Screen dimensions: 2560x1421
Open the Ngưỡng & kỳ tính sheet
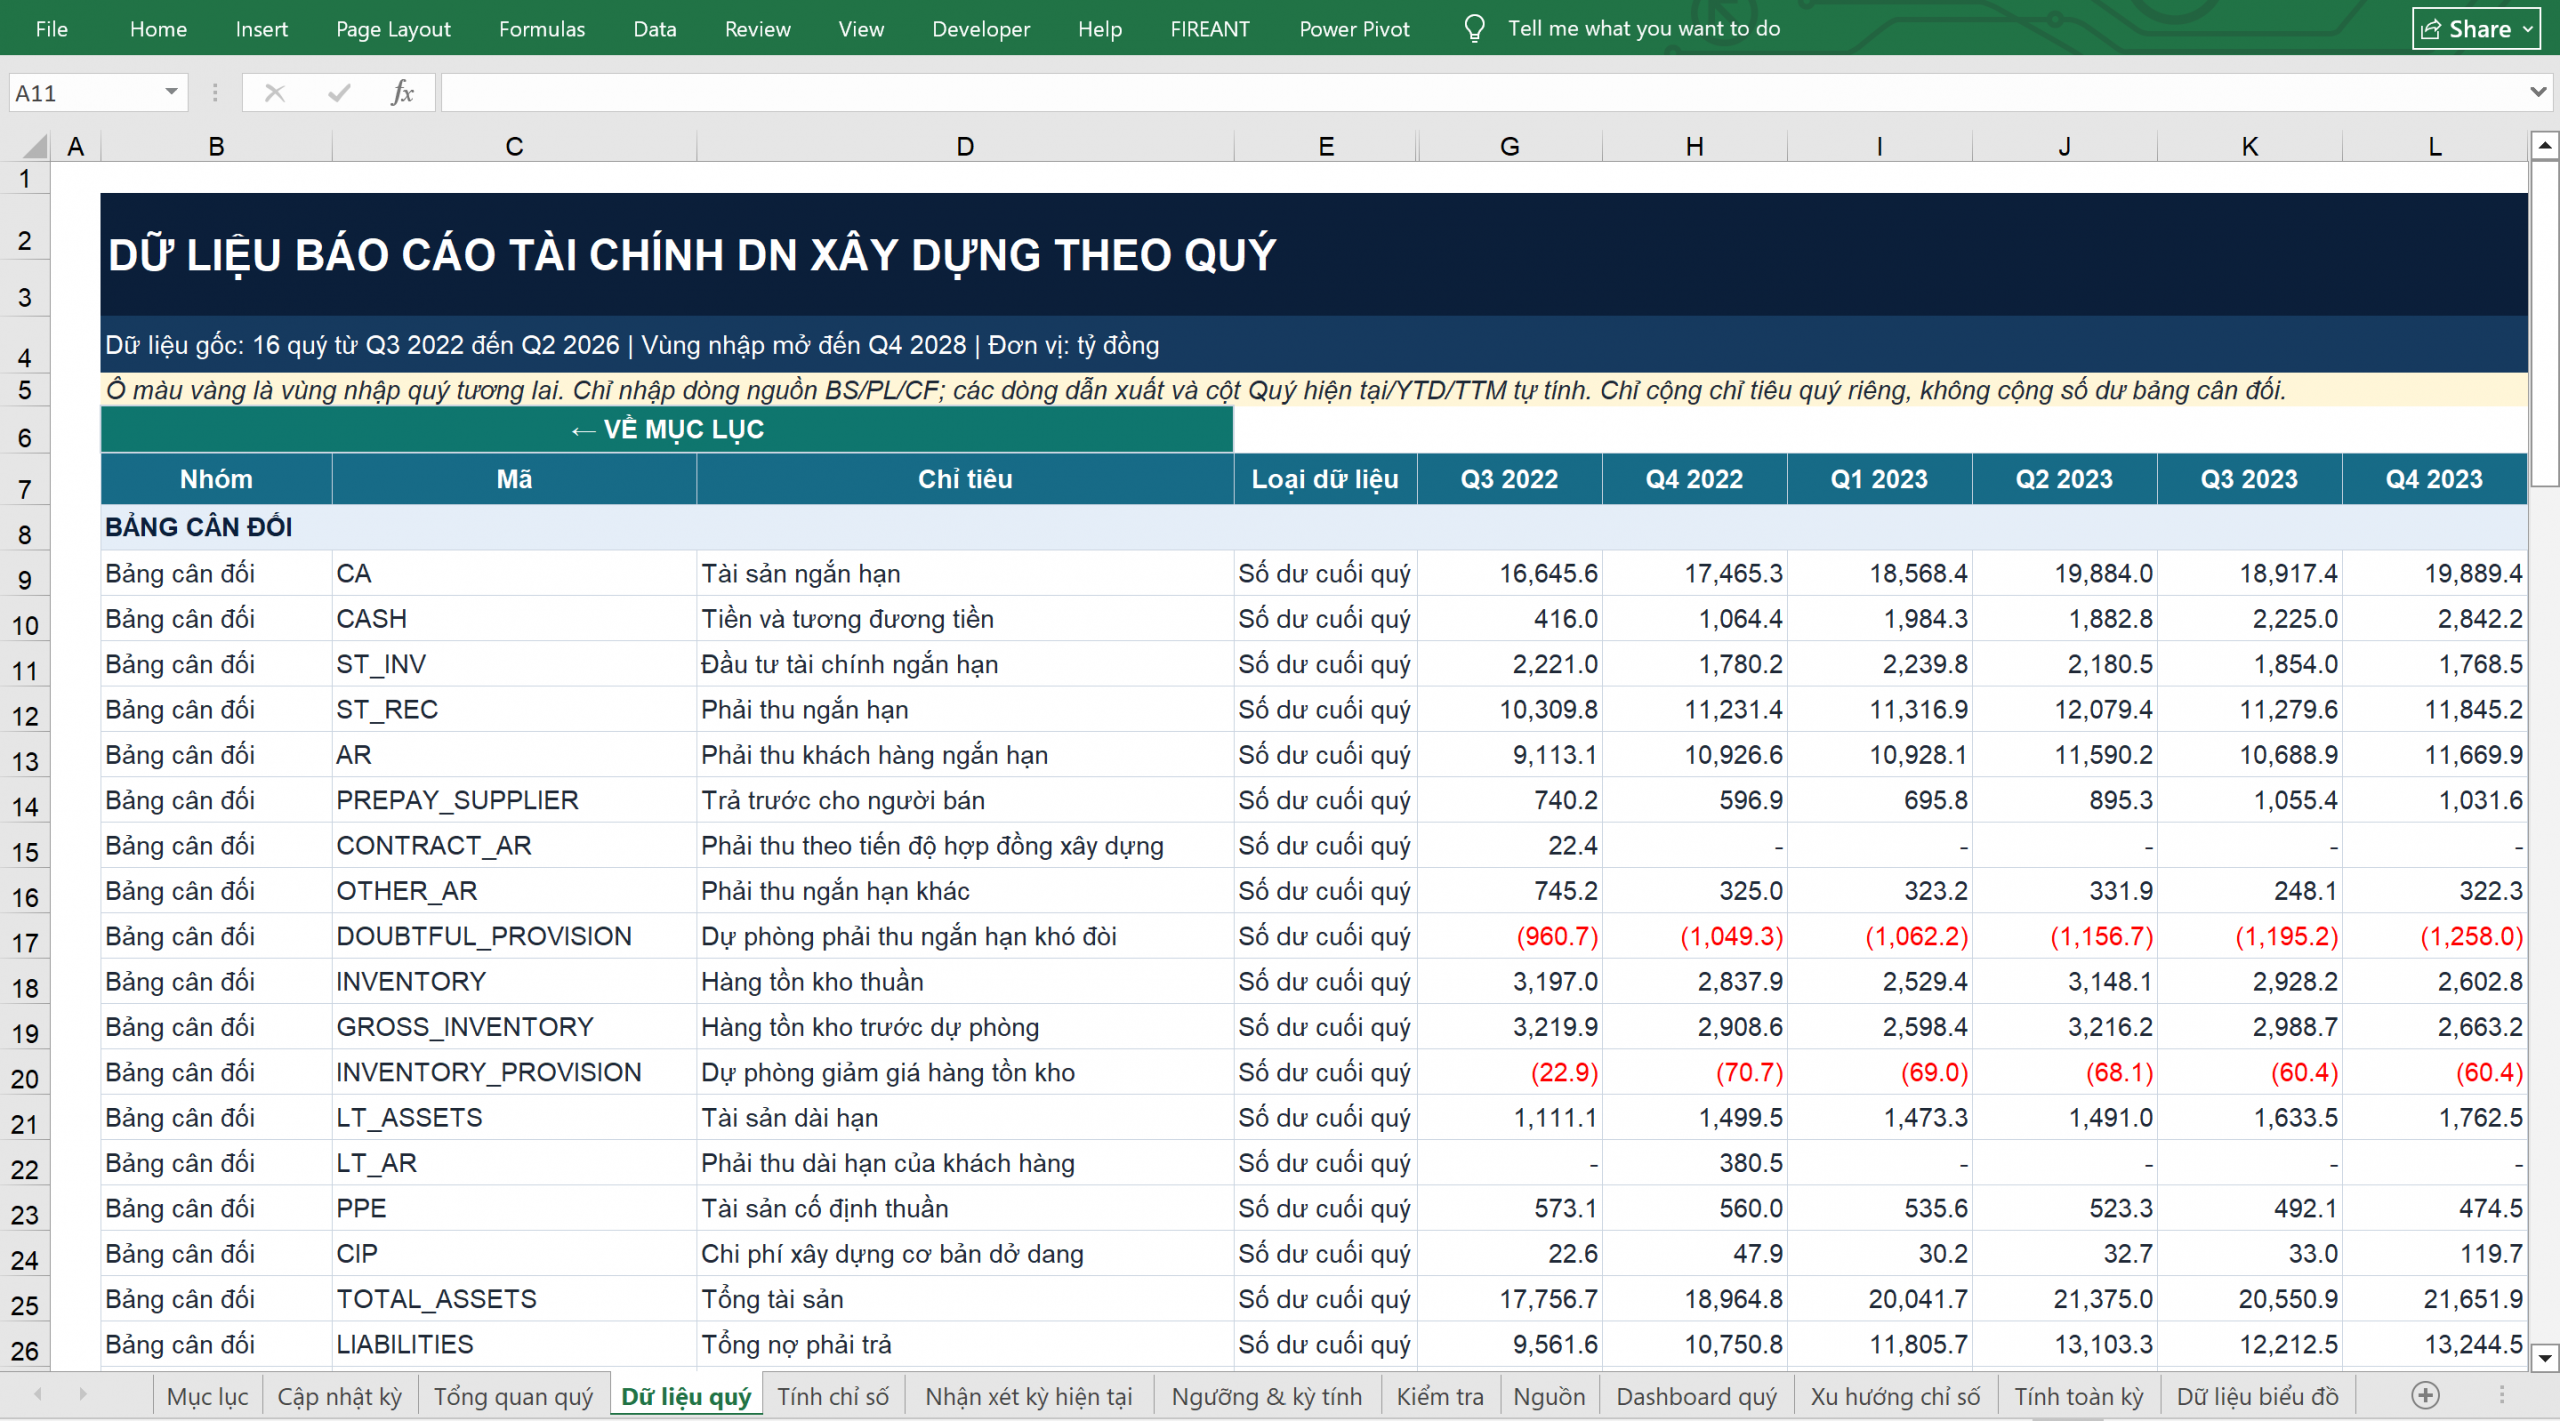pos(1266,1396)
